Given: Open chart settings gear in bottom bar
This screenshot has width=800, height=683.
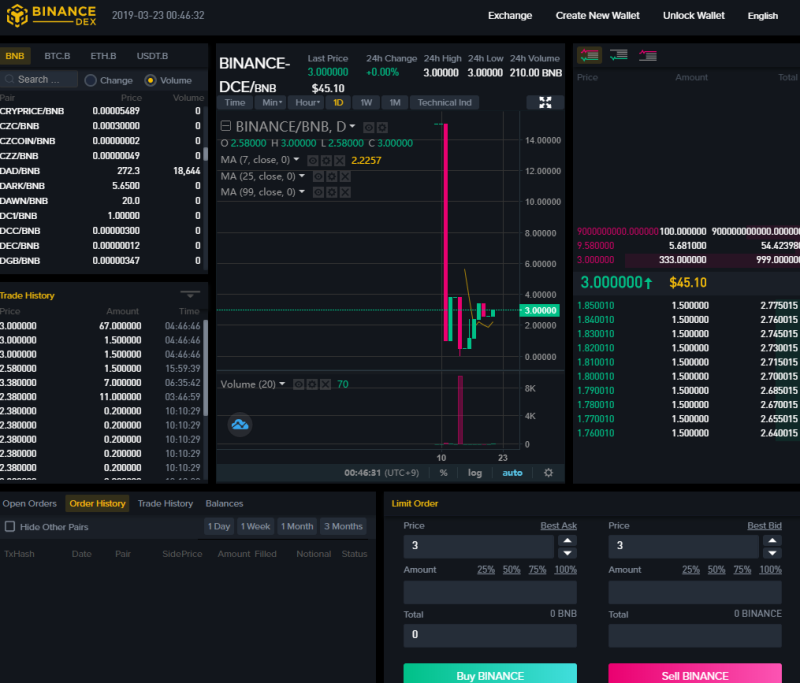Looking at the screenshot, I should point(548,473).
